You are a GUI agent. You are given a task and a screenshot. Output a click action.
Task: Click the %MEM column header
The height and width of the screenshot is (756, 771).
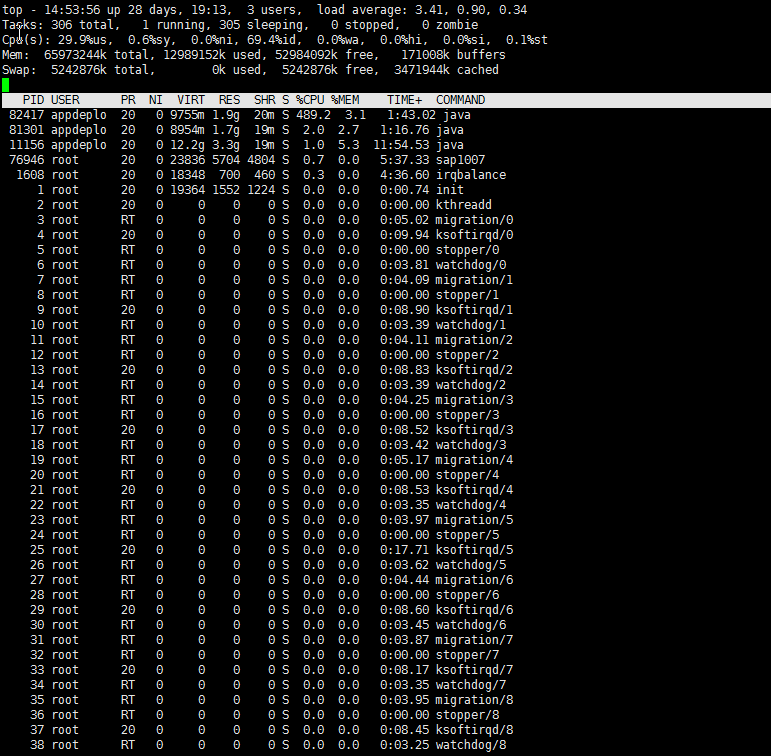(x=345, y=100)
